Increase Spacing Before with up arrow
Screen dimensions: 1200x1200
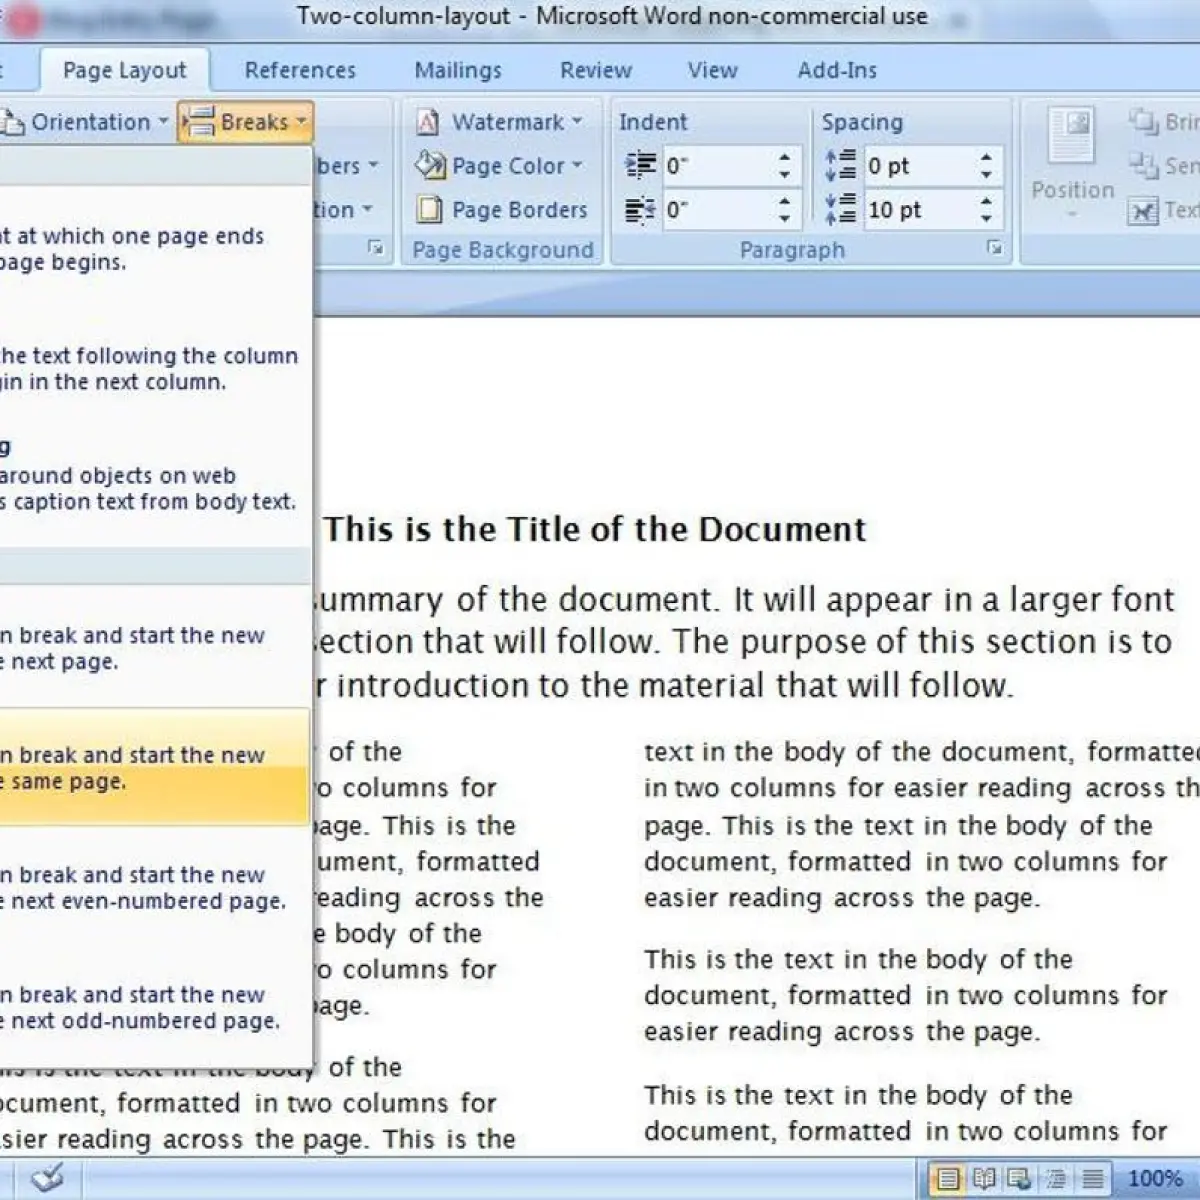coord(986,157)
